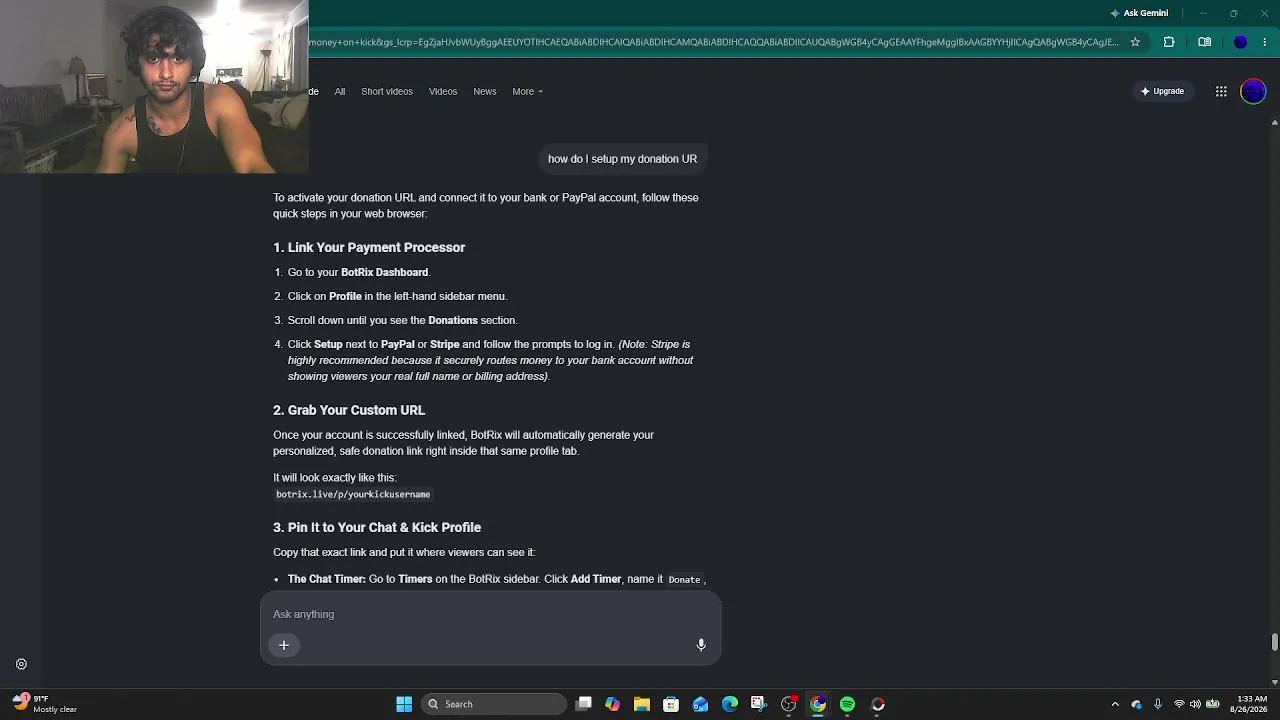The width and height of the screenshot is (1280, 720).
Task: Open the OneDrive tray icon
Action: click(1136, 704)
